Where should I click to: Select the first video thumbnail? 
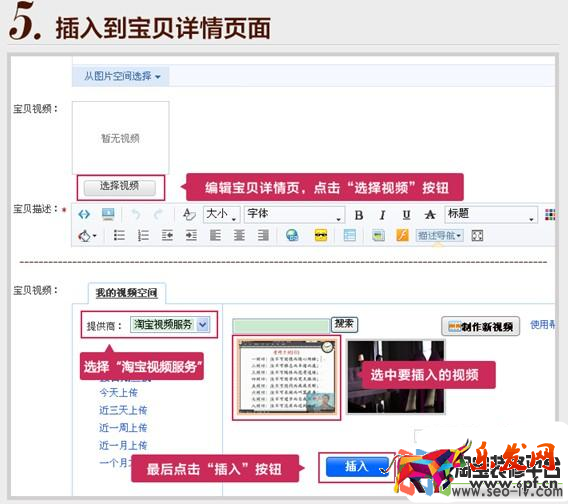(287, 378)
